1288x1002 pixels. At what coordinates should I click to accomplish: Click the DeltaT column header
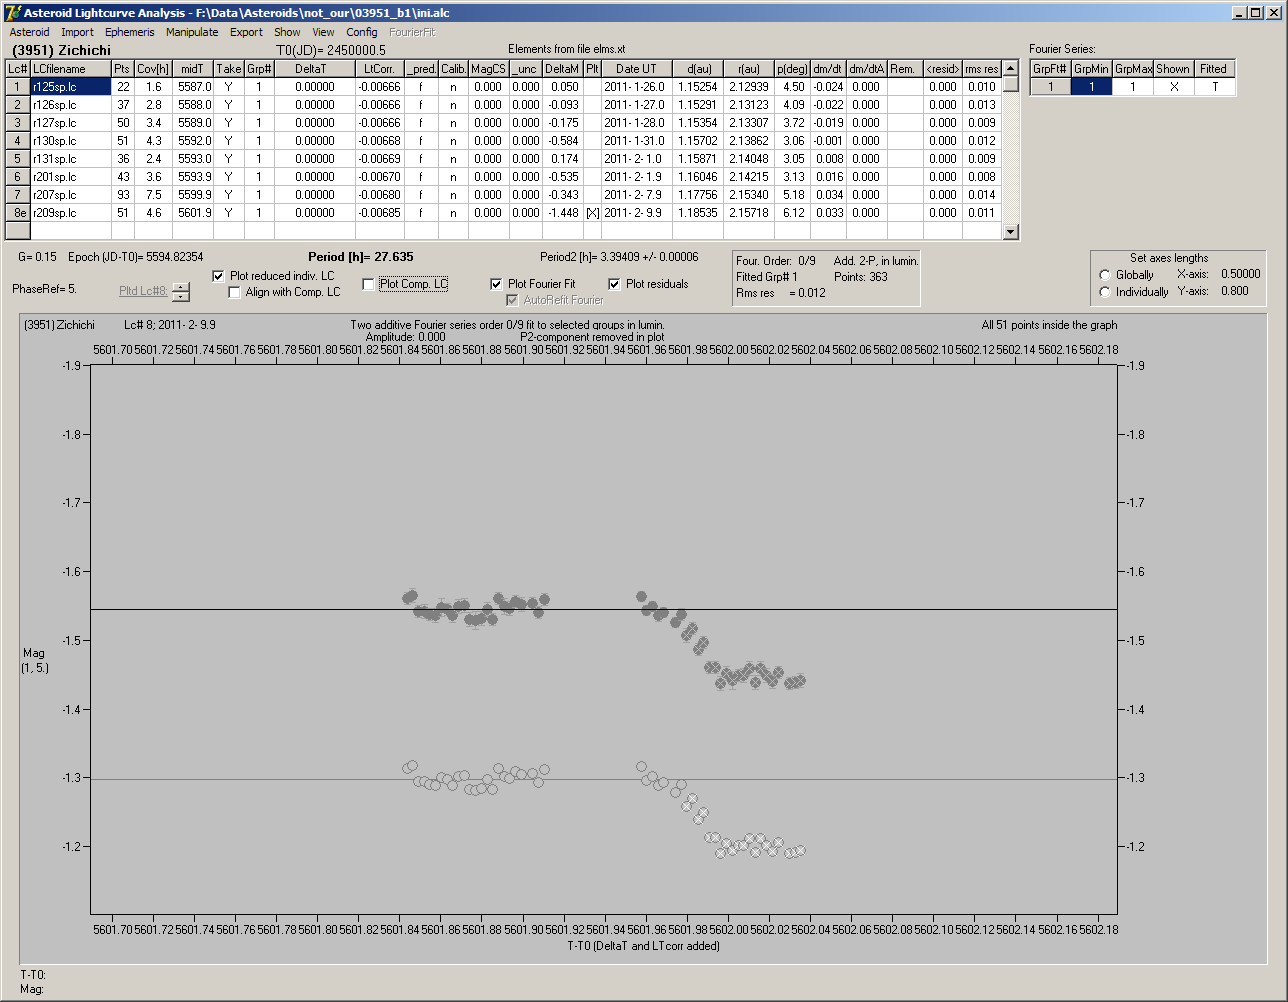(x=315, y=69)
